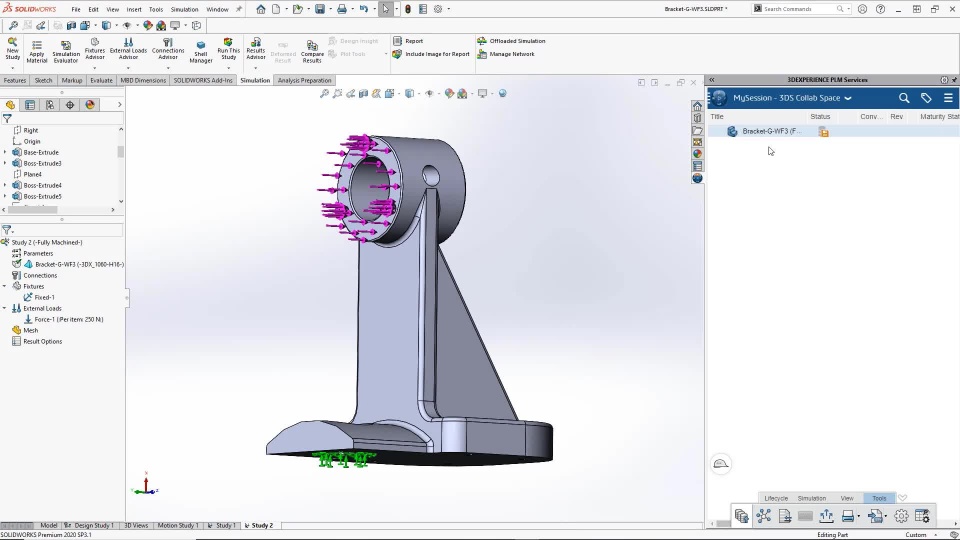Expand the Boss-Extrude3 feature
Viewport: 960px width, 540px height.
(x=6, y=163)
